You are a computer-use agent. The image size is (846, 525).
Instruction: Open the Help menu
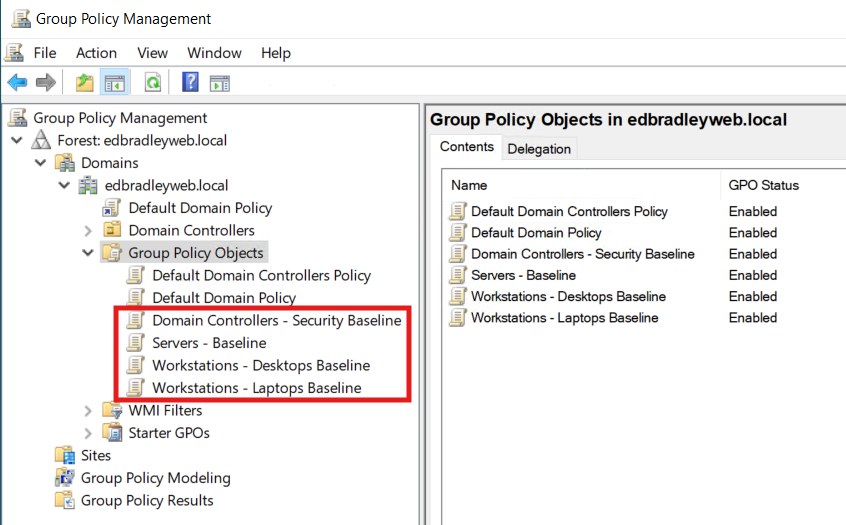pyautogui.click(x=276, y=53)
